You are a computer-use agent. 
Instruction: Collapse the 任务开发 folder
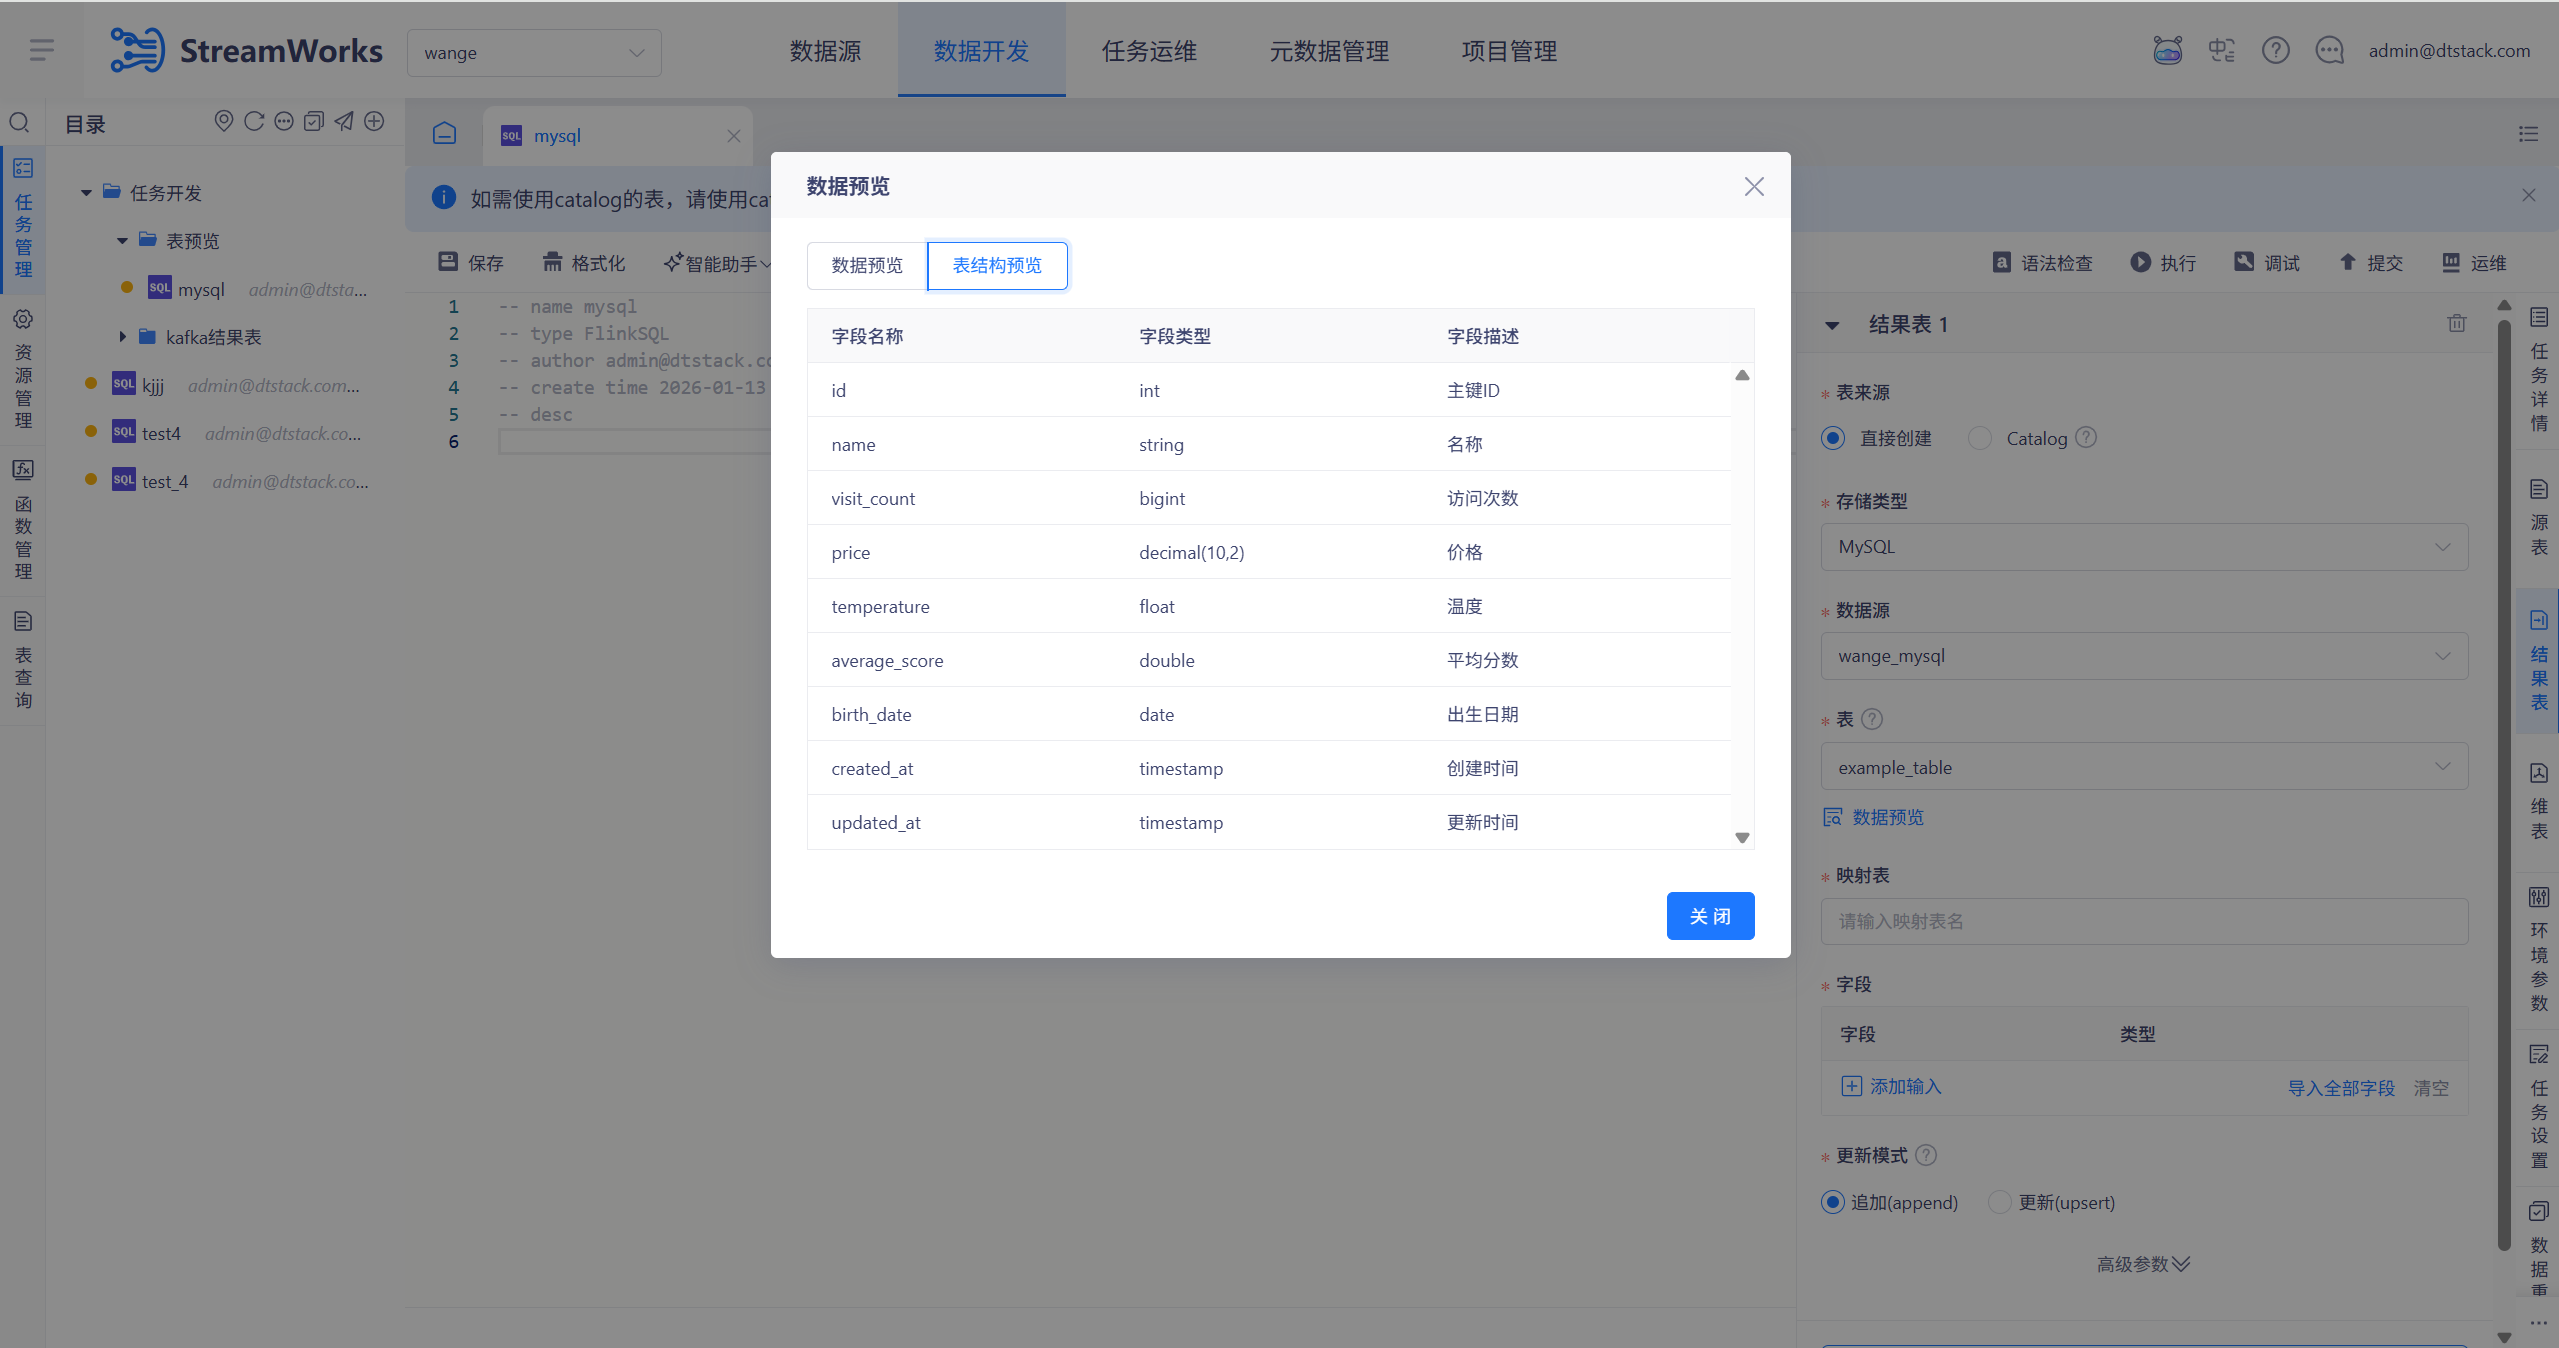click(87, 193)
